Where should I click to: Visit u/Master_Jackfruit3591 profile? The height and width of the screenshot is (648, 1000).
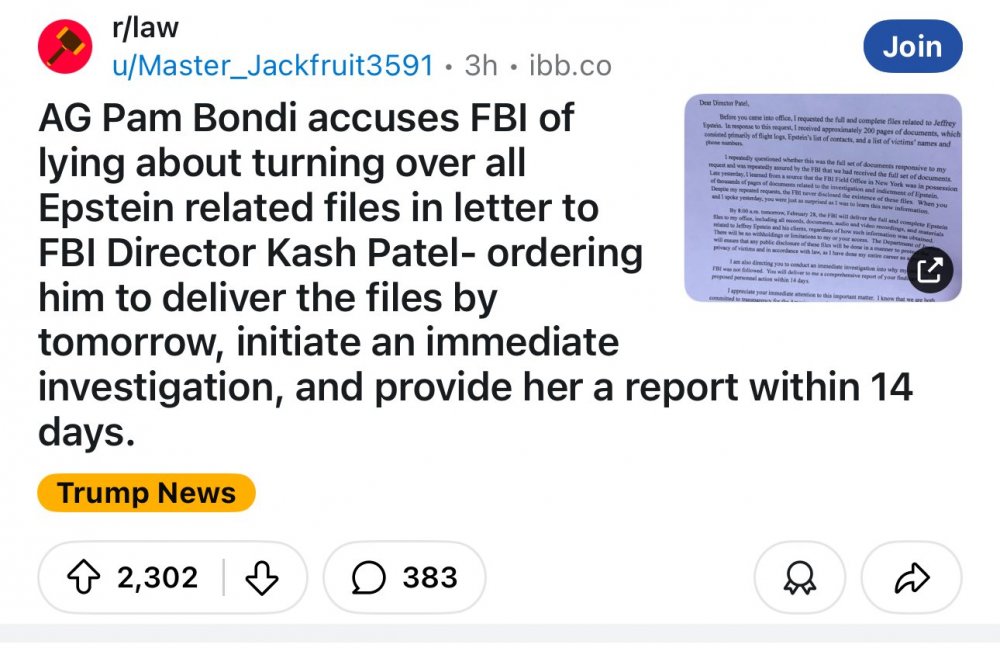pyautogui.click(x=272, y=66)
